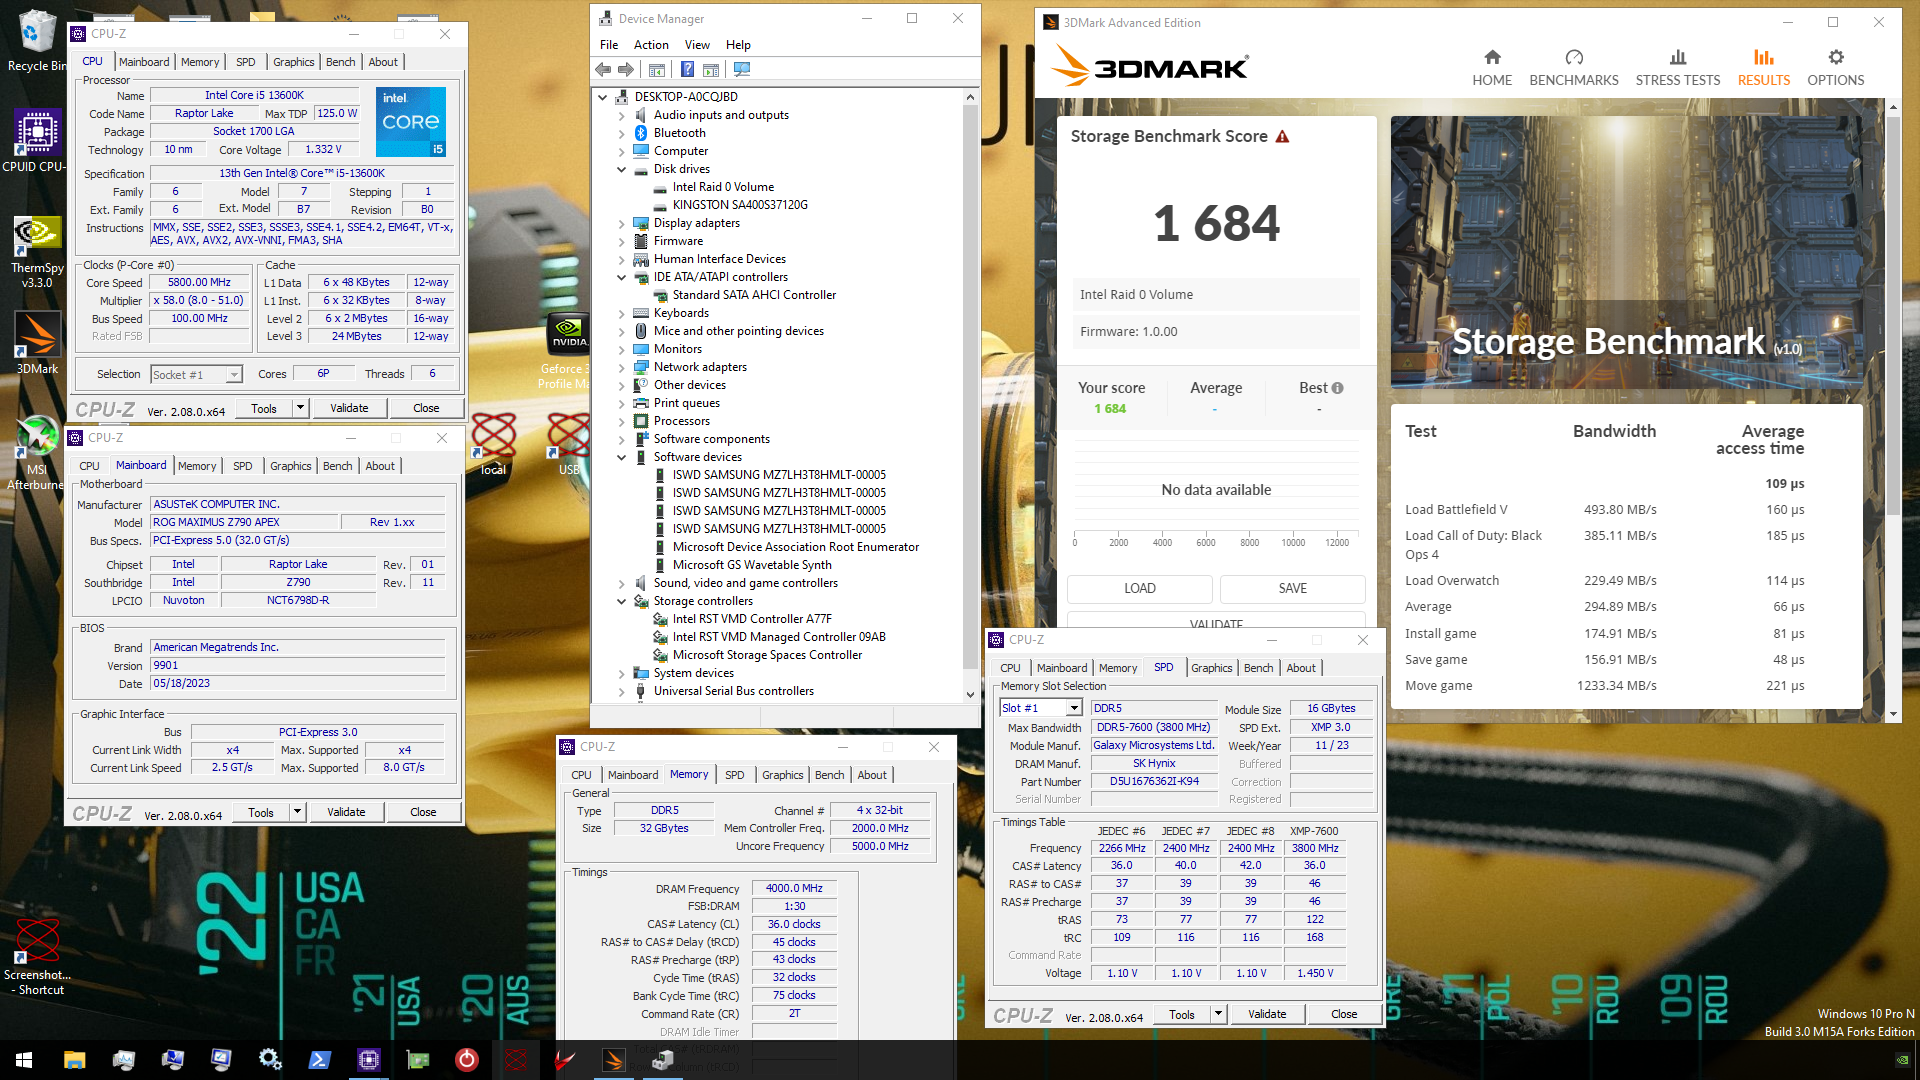Select 'Intel RST VMD Controller A77F' entry
This screenshot has height=1080, width=1920.
click(x=752, y=620)
